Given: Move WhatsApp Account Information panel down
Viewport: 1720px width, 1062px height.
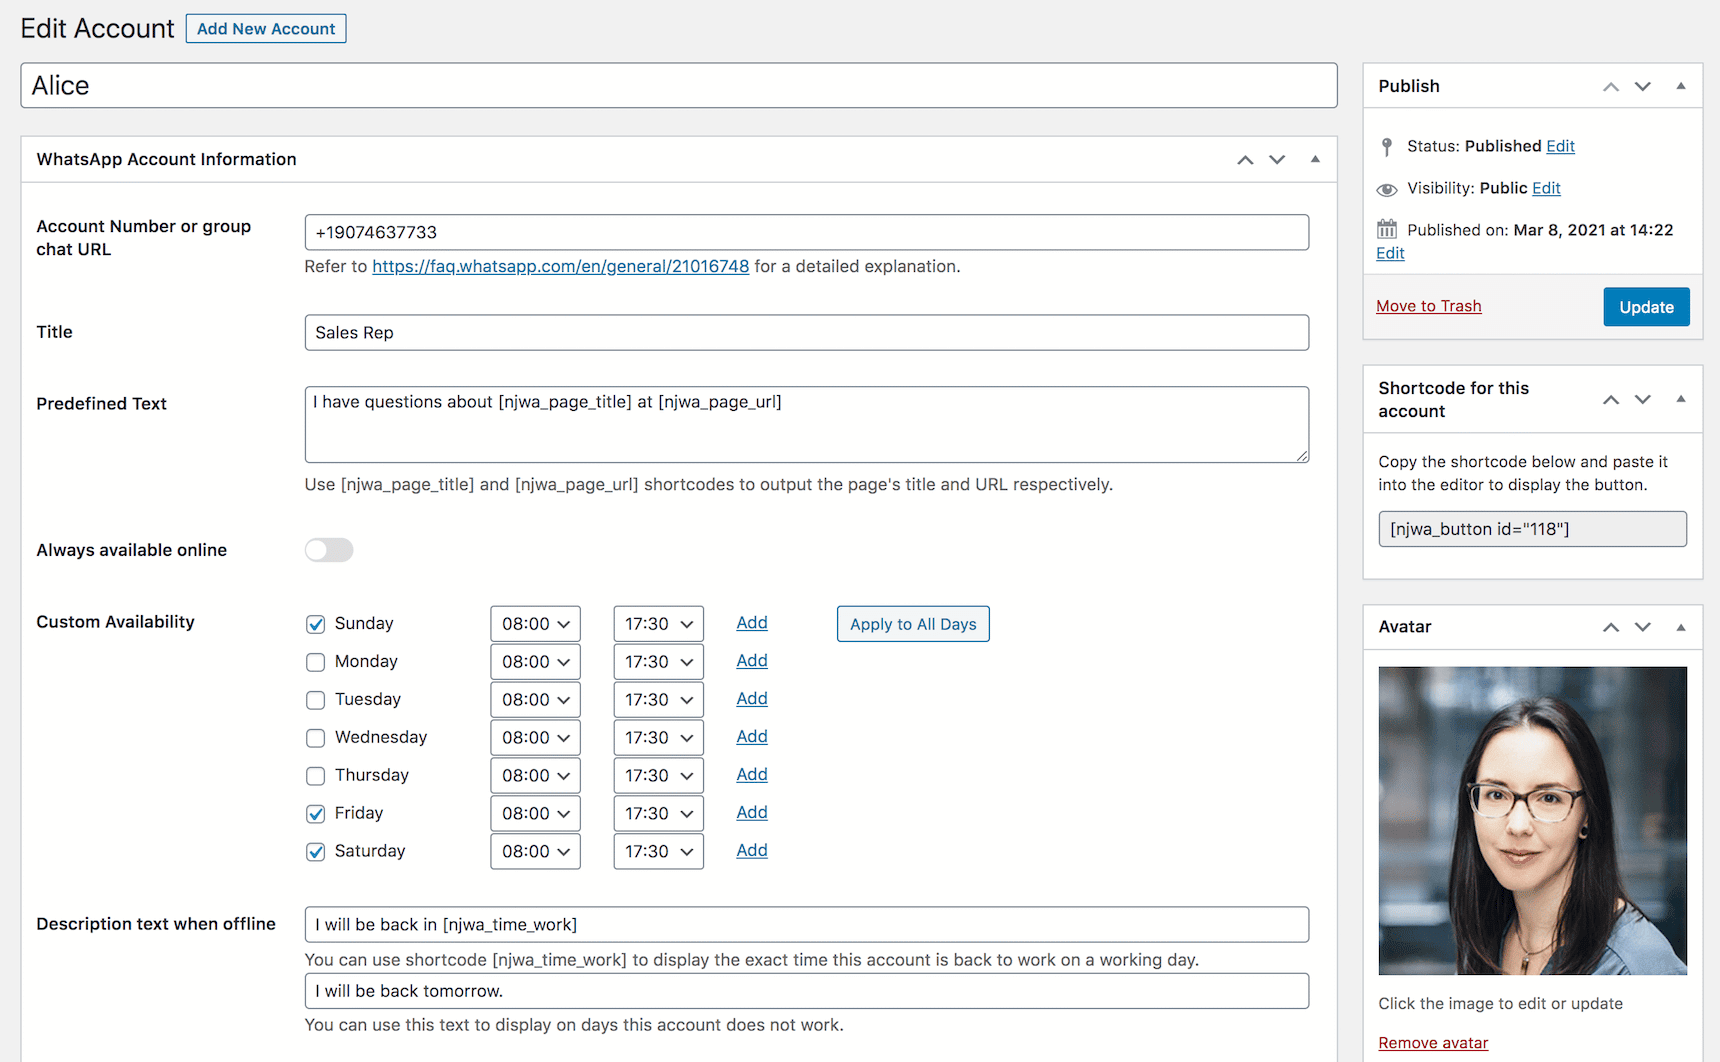Looking at the screenshot, I should pos(1277,160).
